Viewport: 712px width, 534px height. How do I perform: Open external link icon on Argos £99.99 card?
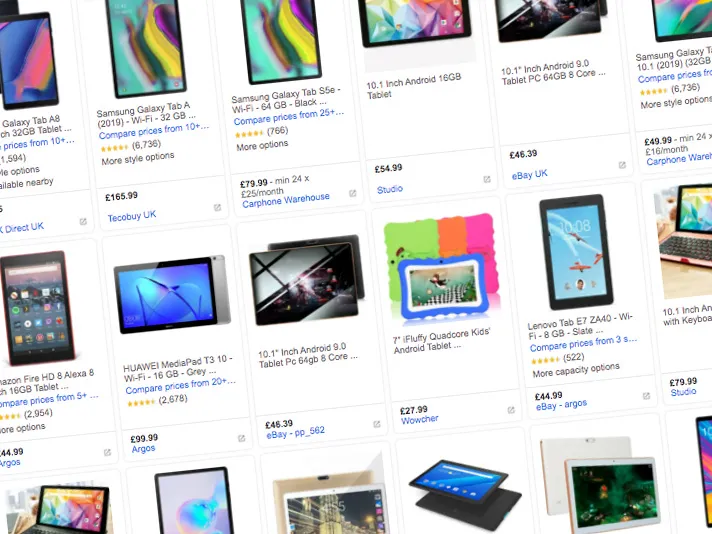(242, 438)
